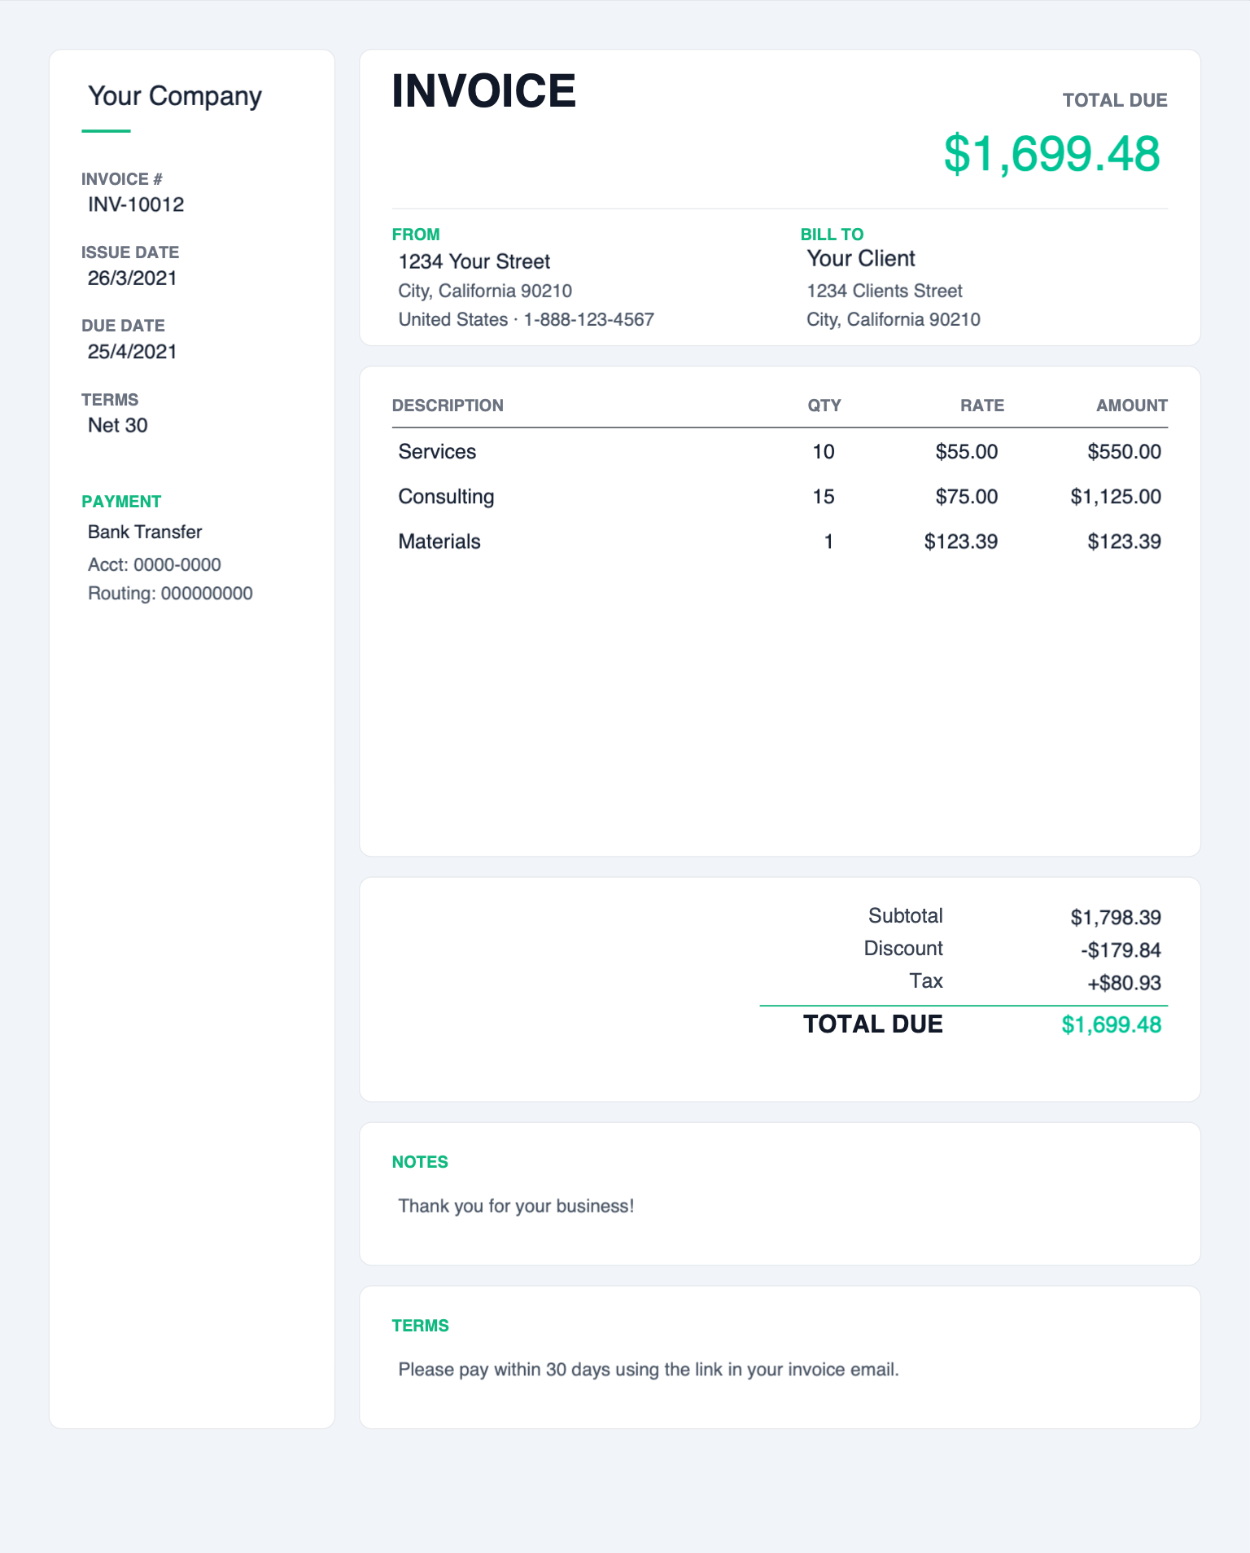
Task: Click the PAYMENT sidebar heading
Action: click(x=121, y=501)
